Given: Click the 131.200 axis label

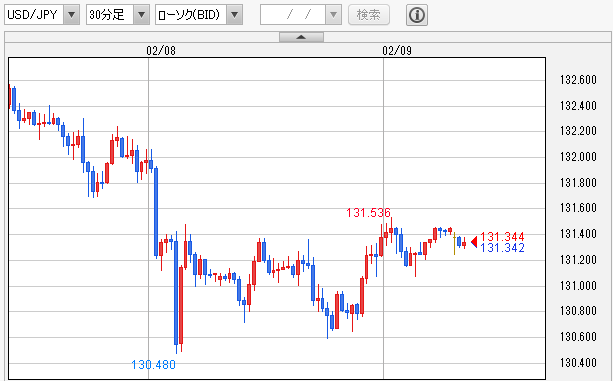Looking at the screenshot, I should 578,259.
